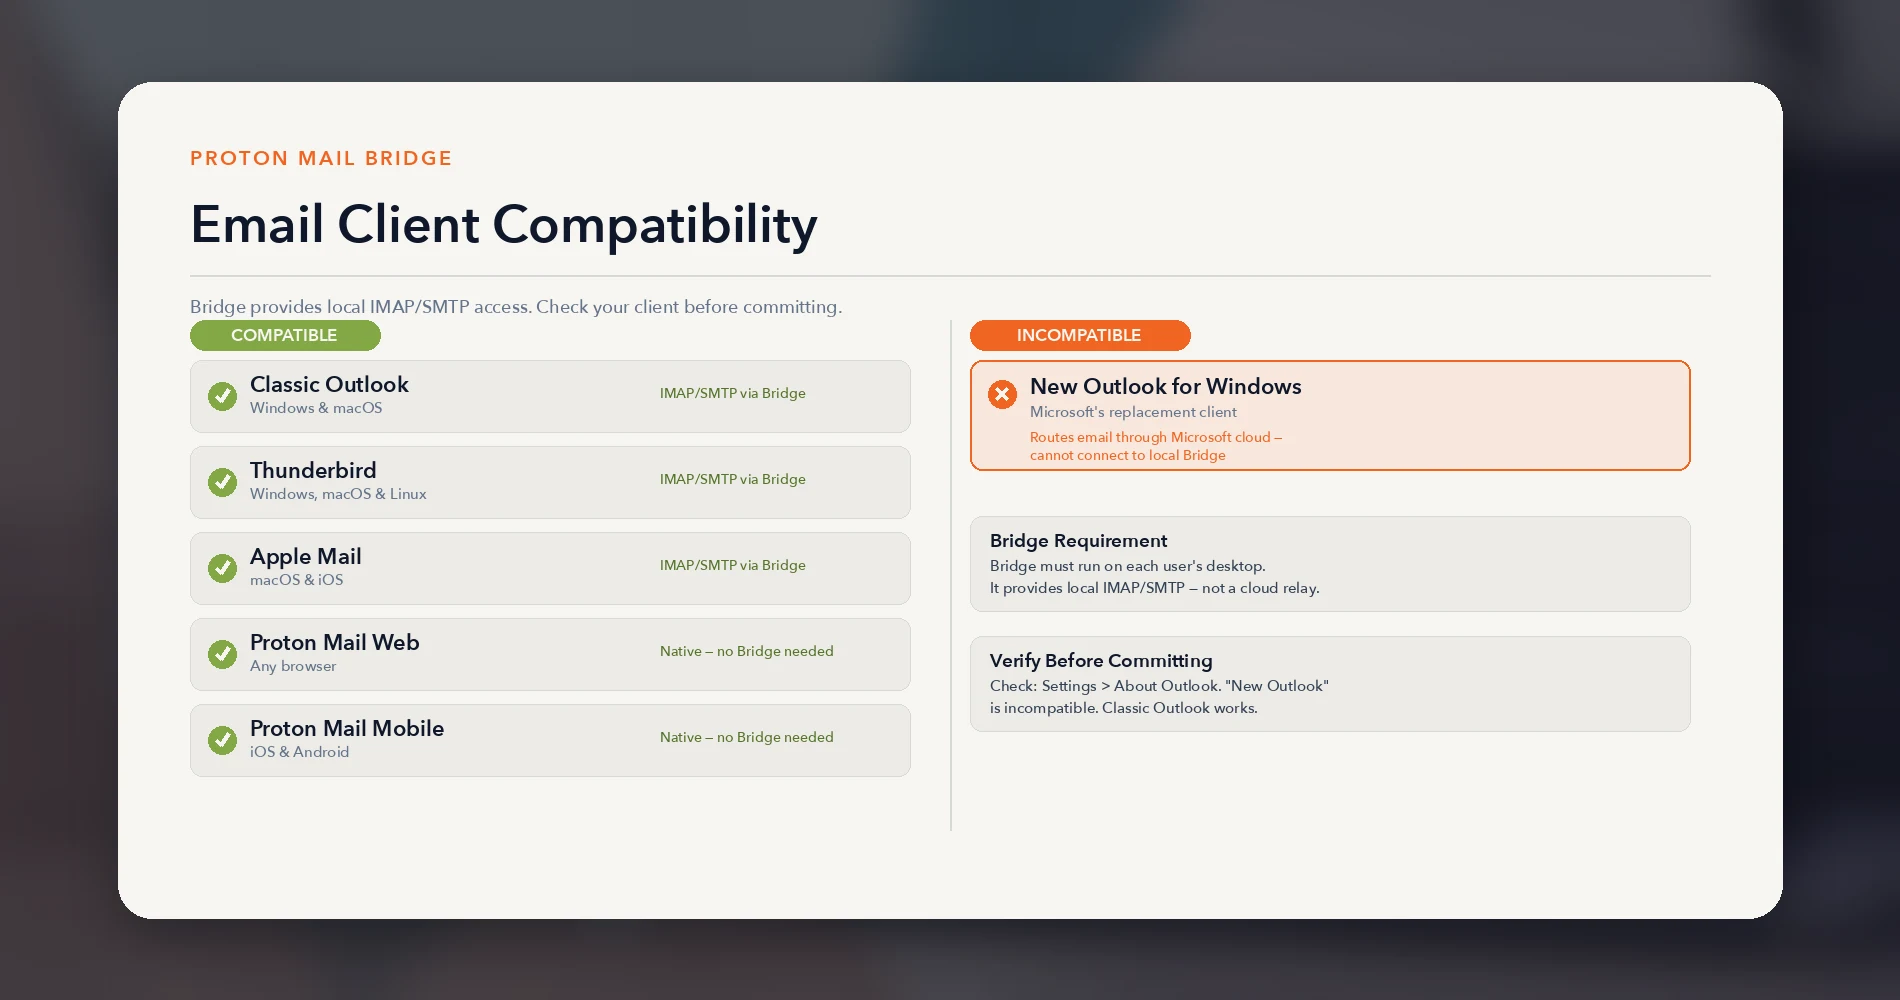Screen dimensions: 1900x1000
Task: Click the "PROTON MAIL BRIDGE" label
Action: point(321,158)
